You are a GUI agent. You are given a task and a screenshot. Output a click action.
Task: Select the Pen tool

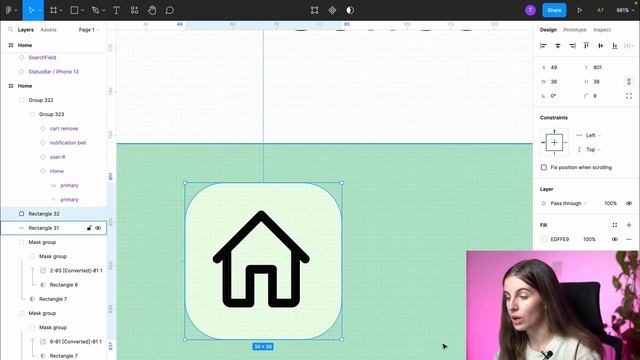pyautogui.click(x=96, y=10)
